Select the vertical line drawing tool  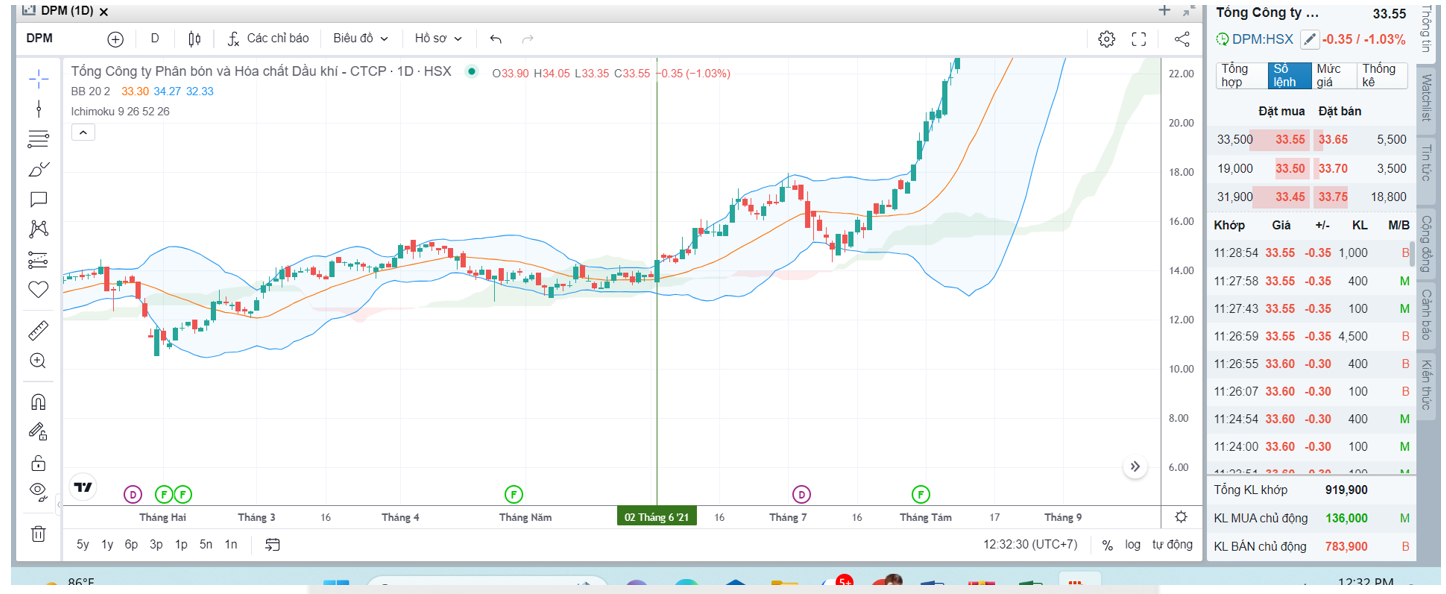[x=38, y=108]
